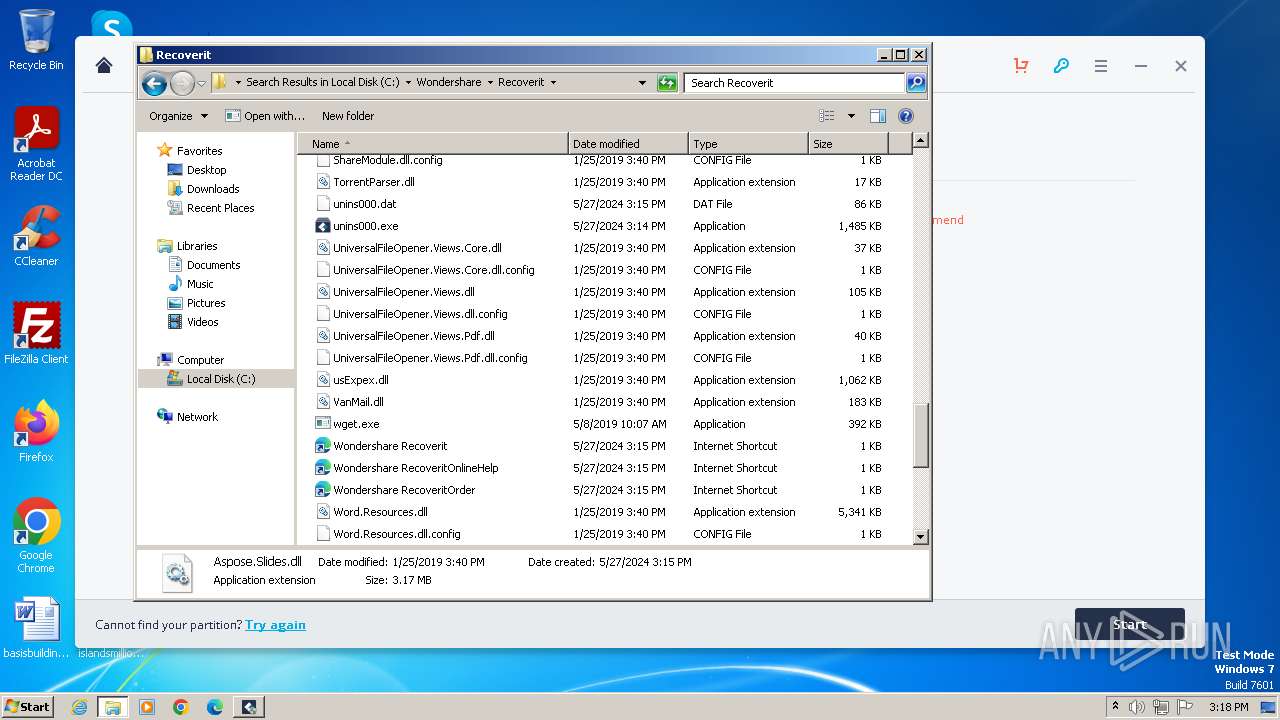The image size is (1280, 720).
Task: Open the recent pages dropdown arrow
Action: click(201, 83)
